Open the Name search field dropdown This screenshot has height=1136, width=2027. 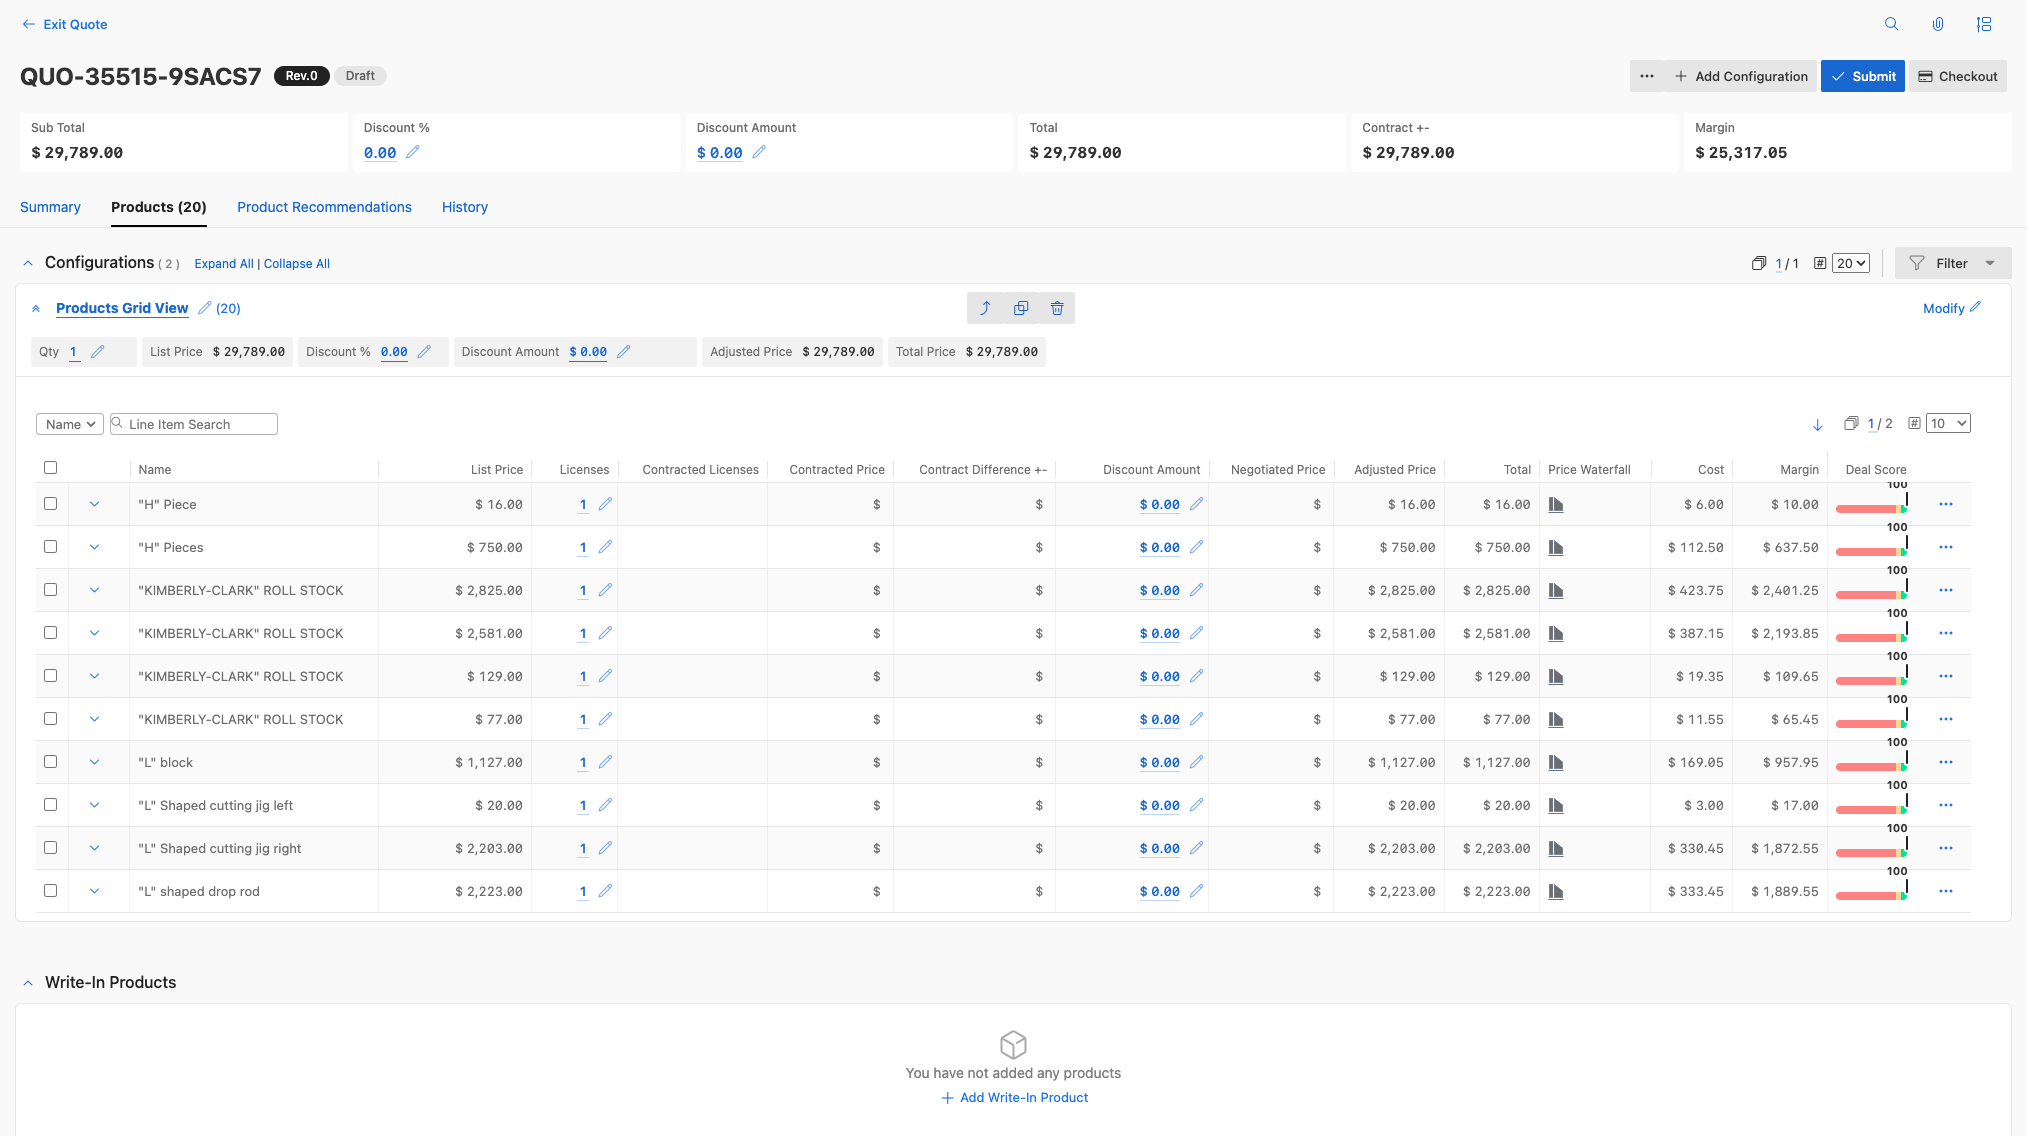[x=70, y=424]
